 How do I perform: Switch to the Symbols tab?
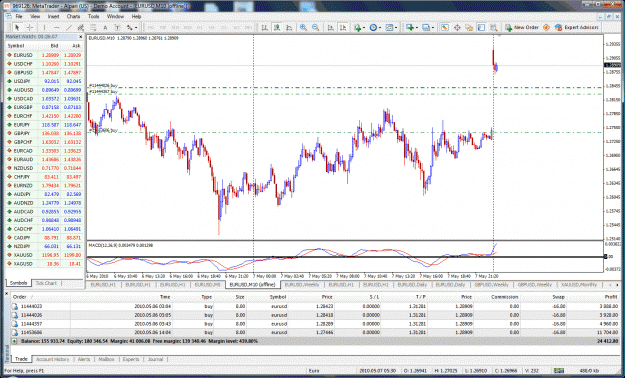pyautogui.click(x=18, y=283)
